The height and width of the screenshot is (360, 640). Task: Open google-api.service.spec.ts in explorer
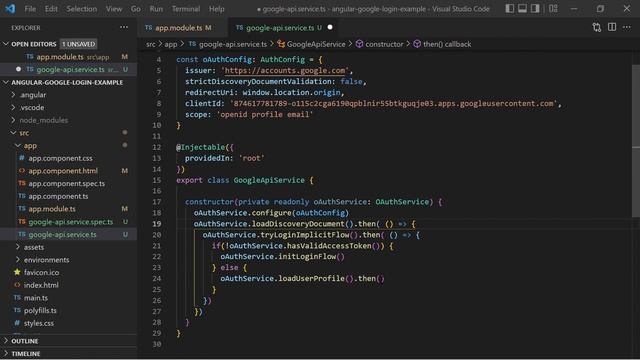click(x=70, y=222)
